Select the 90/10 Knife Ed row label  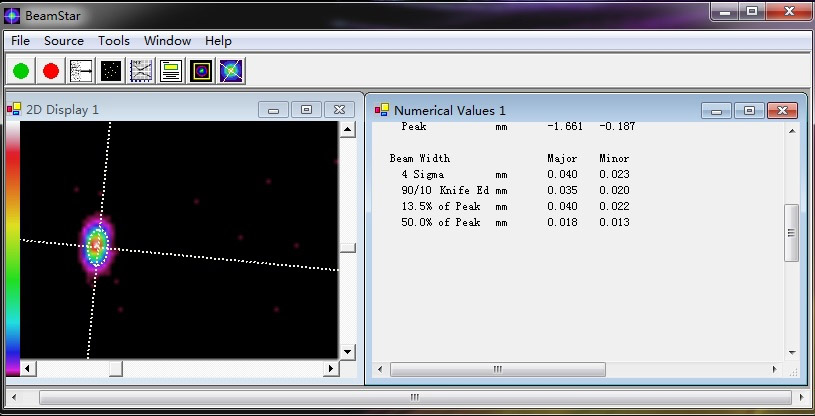click(x=445, y=190)
